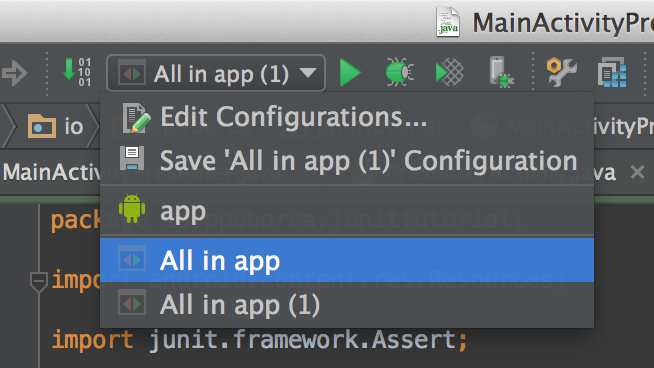Start the Debug bug icon

(x=400, y=73)
